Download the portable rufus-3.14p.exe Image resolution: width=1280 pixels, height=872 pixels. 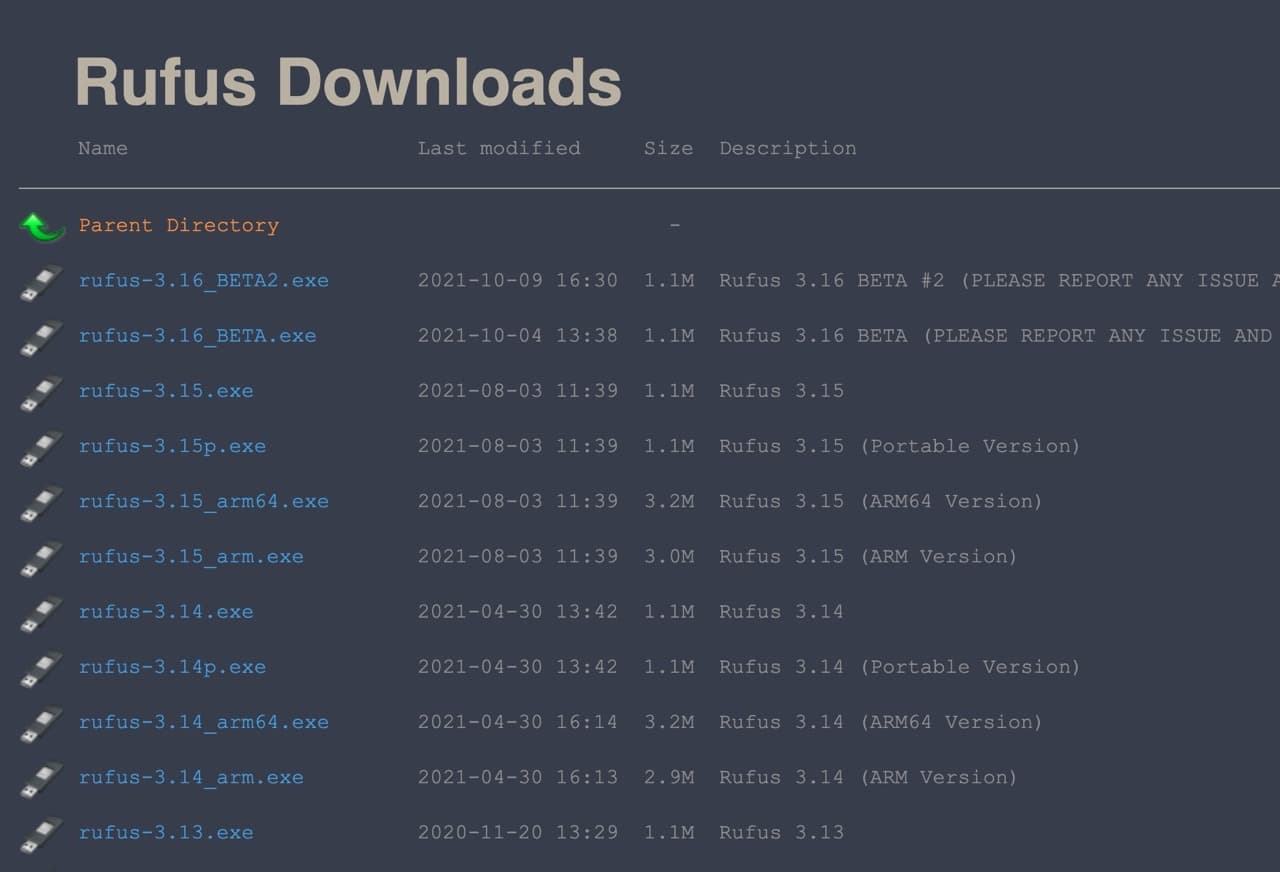(x=173, y=667)
